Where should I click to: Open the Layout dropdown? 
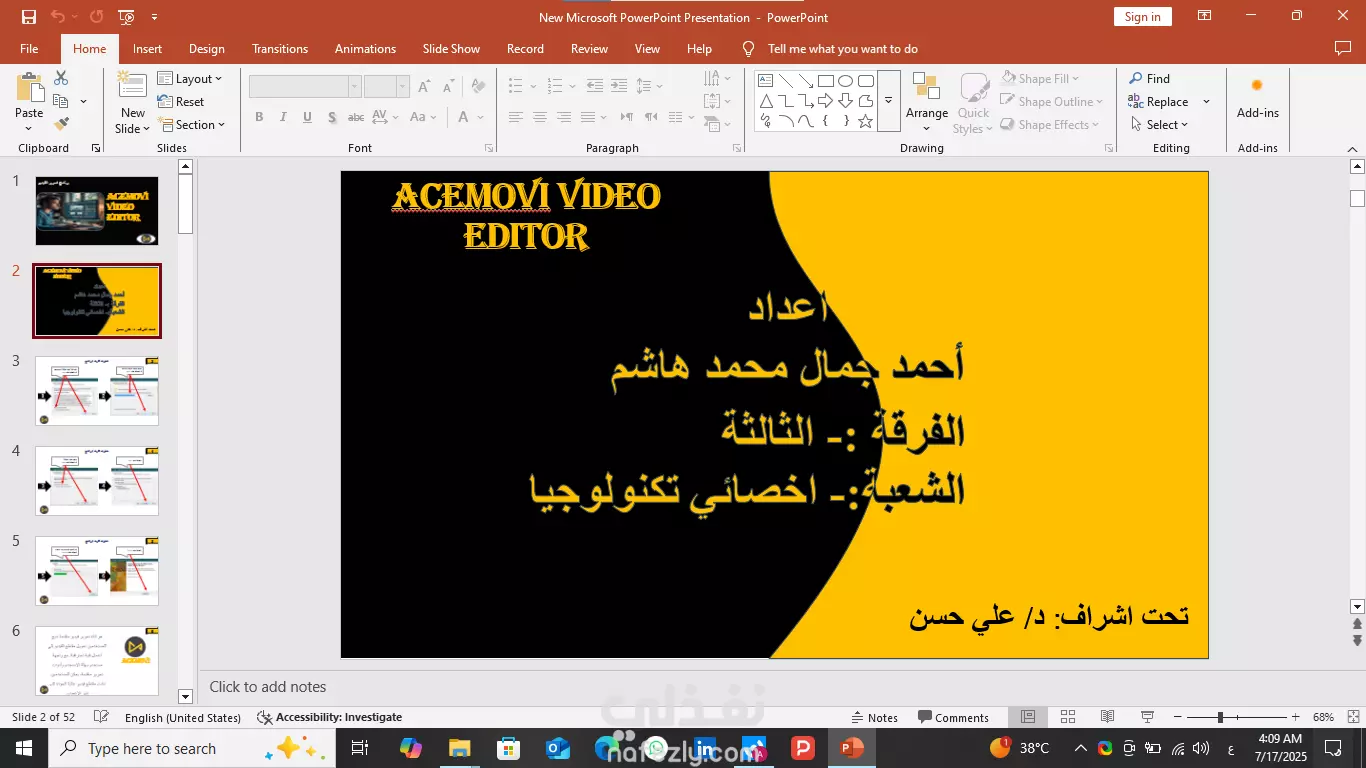click(190, 78)
